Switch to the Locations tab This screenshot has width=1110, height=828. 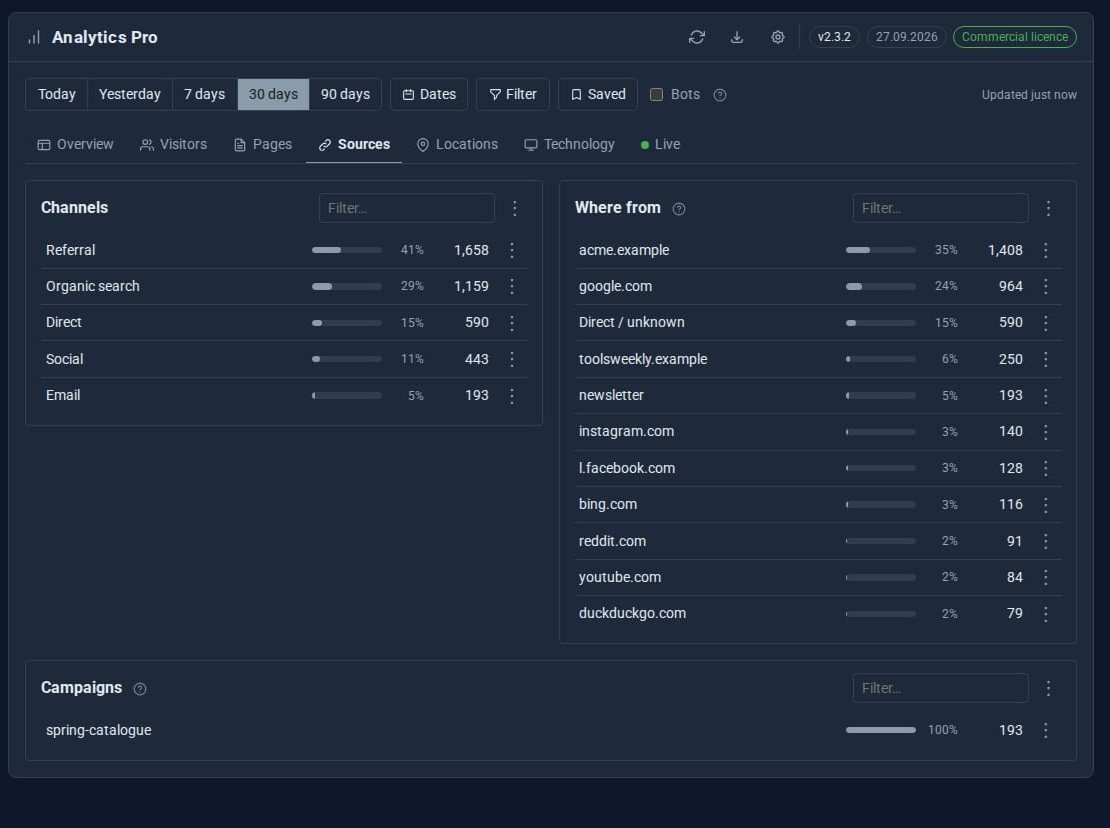tap(457, 144)
